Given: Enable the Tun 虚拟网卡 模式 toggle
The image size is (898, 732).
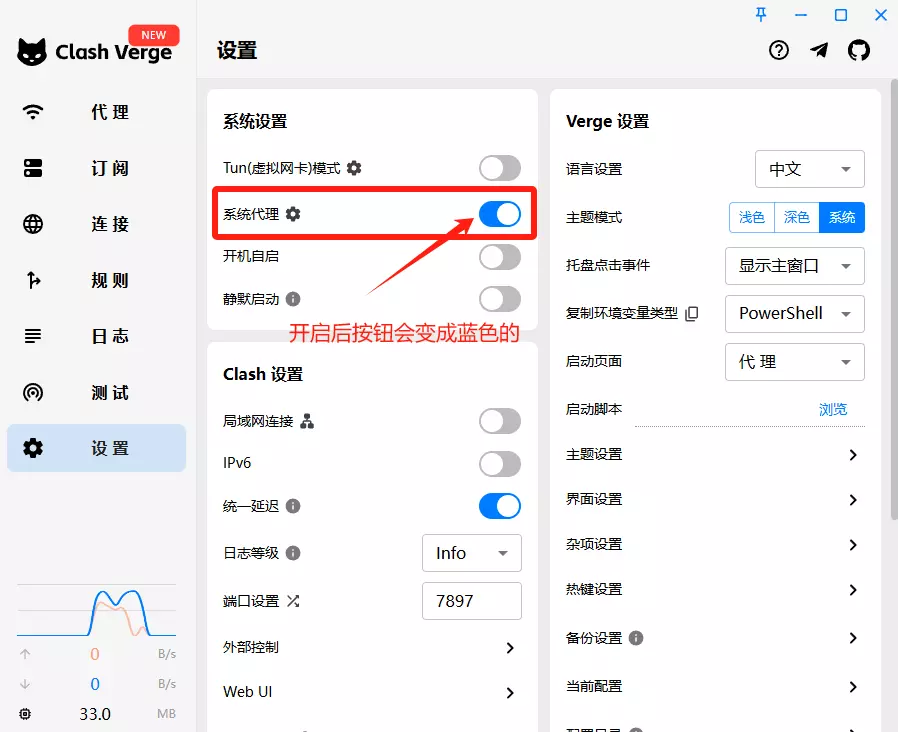Looking at the screenshot, I should click(499, 169).
